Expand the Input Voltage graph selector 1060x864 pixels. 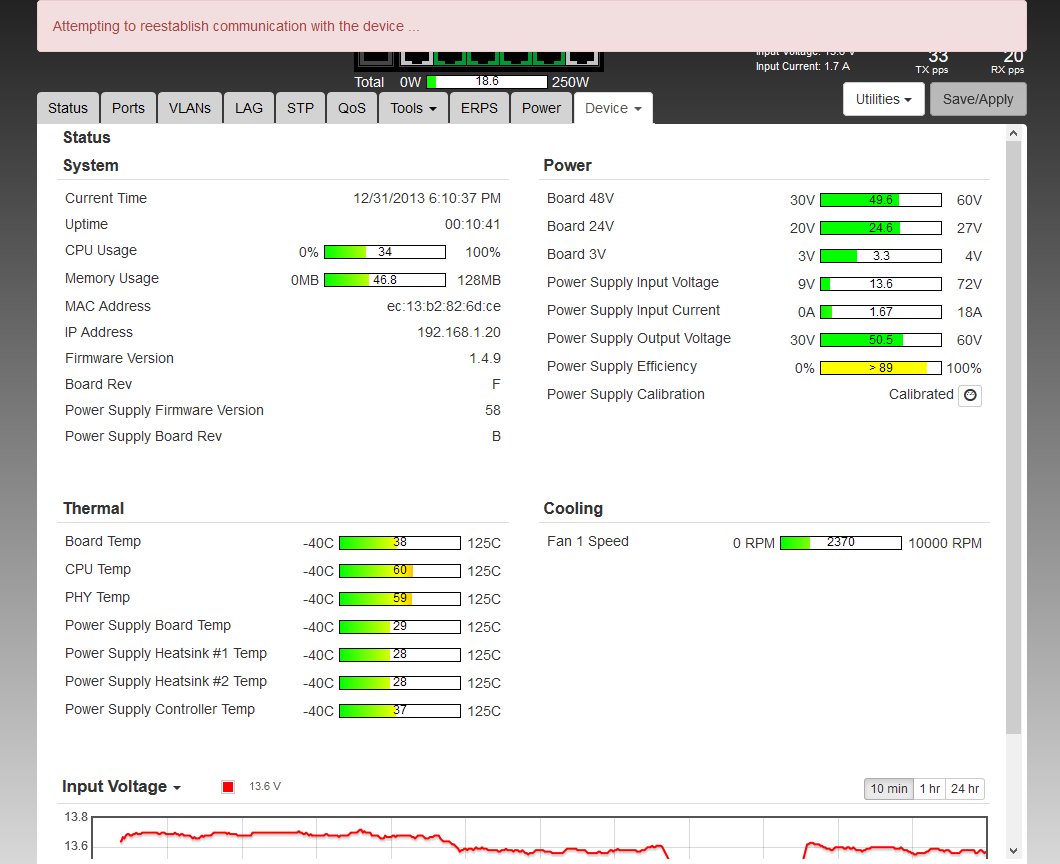[x=122, y=787]
